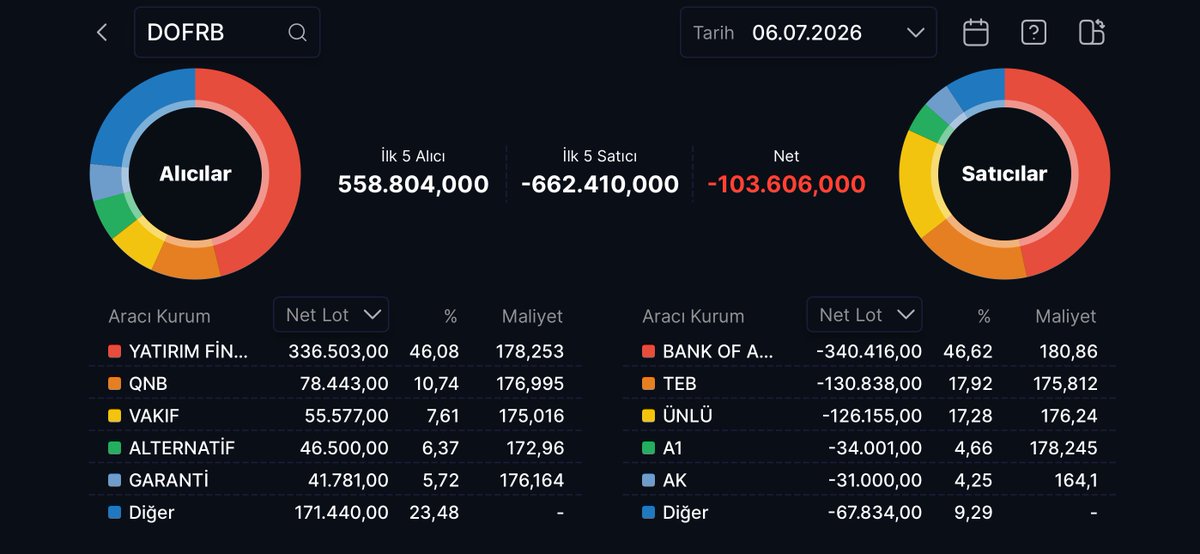The height and width of the screenshot is (554, 1200).
Task: Click the sellers Maliyet column header
Action: (1066, 316)
